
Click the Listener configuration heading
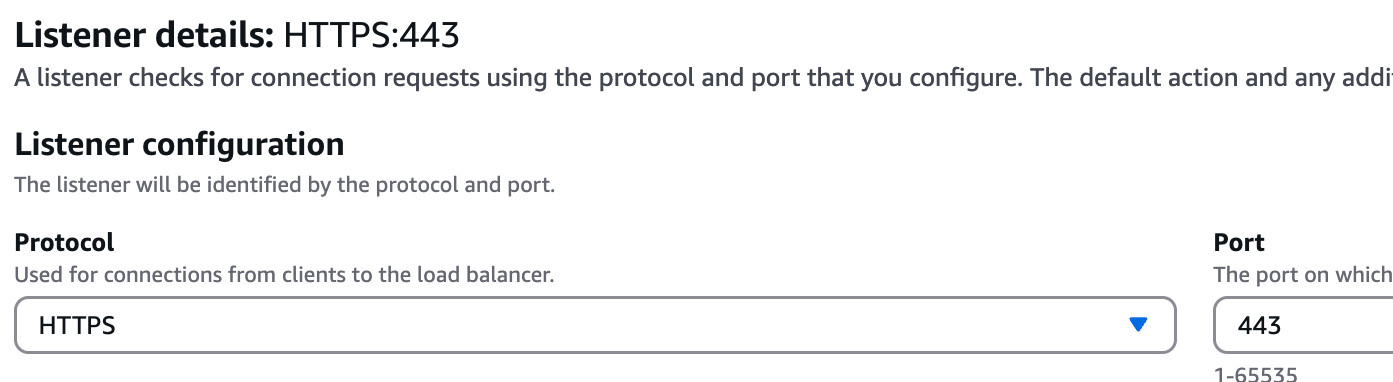tap(180, 145)
